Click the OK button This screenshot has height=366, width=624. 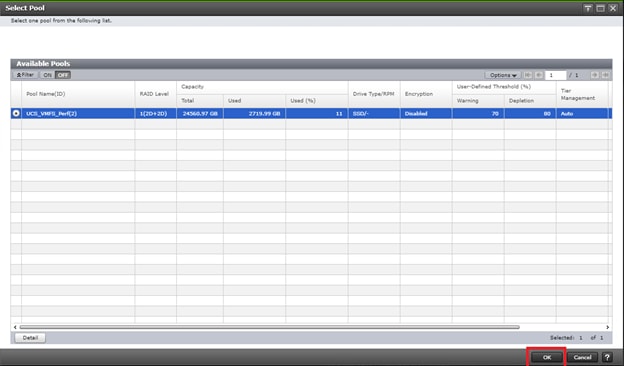click(547, 357)
